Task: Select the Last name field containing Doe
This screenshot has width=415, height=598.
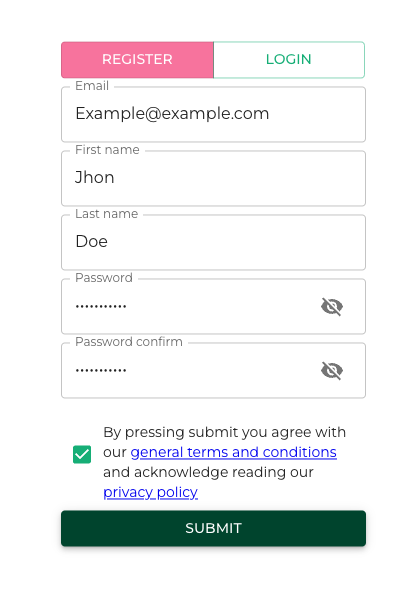Action: pos(213,243)
